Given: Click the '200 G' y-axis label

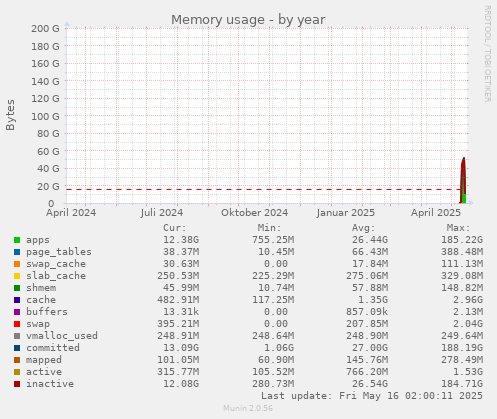Looking at the screenshot, I should click(45, 29).
